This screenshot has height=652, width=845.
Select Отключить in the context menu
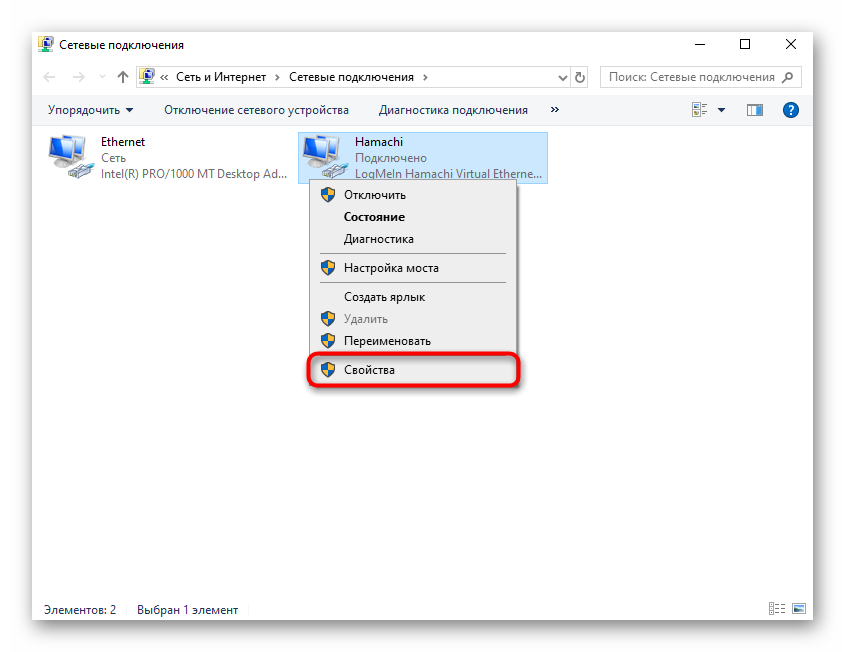413,195
